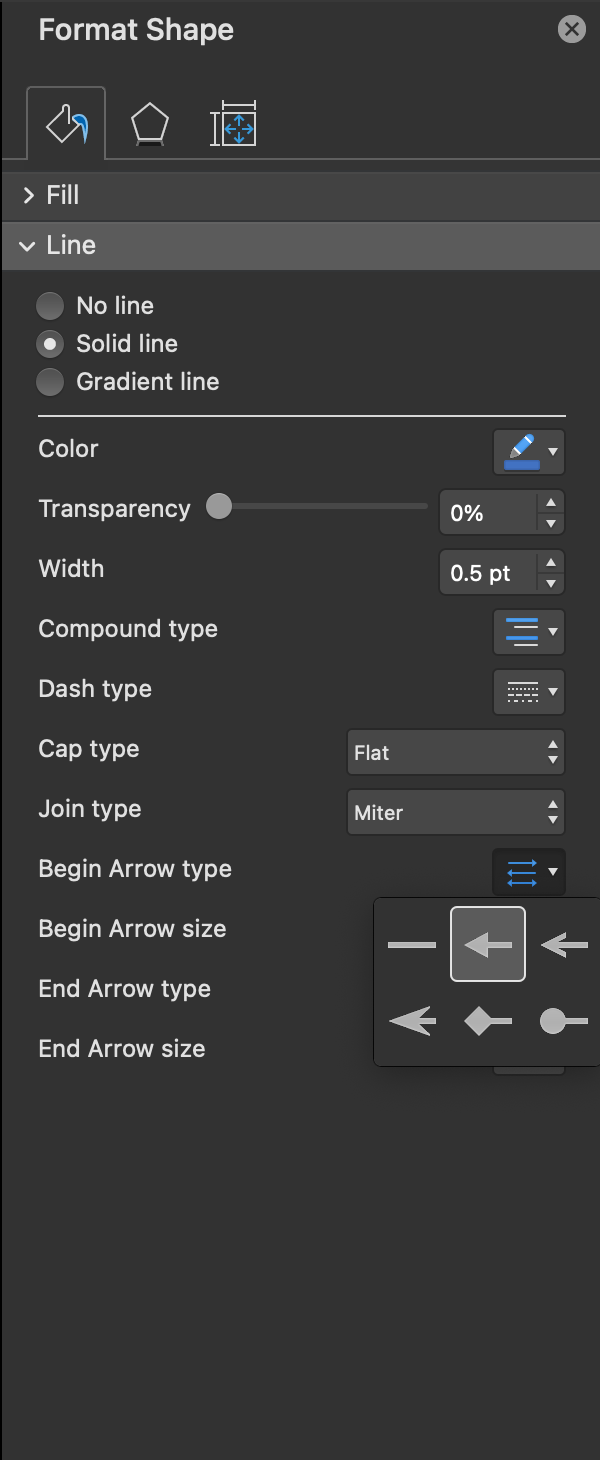Open the line Color picker
This screenshot has width=600, height=1460.
[x=528, y=452]
